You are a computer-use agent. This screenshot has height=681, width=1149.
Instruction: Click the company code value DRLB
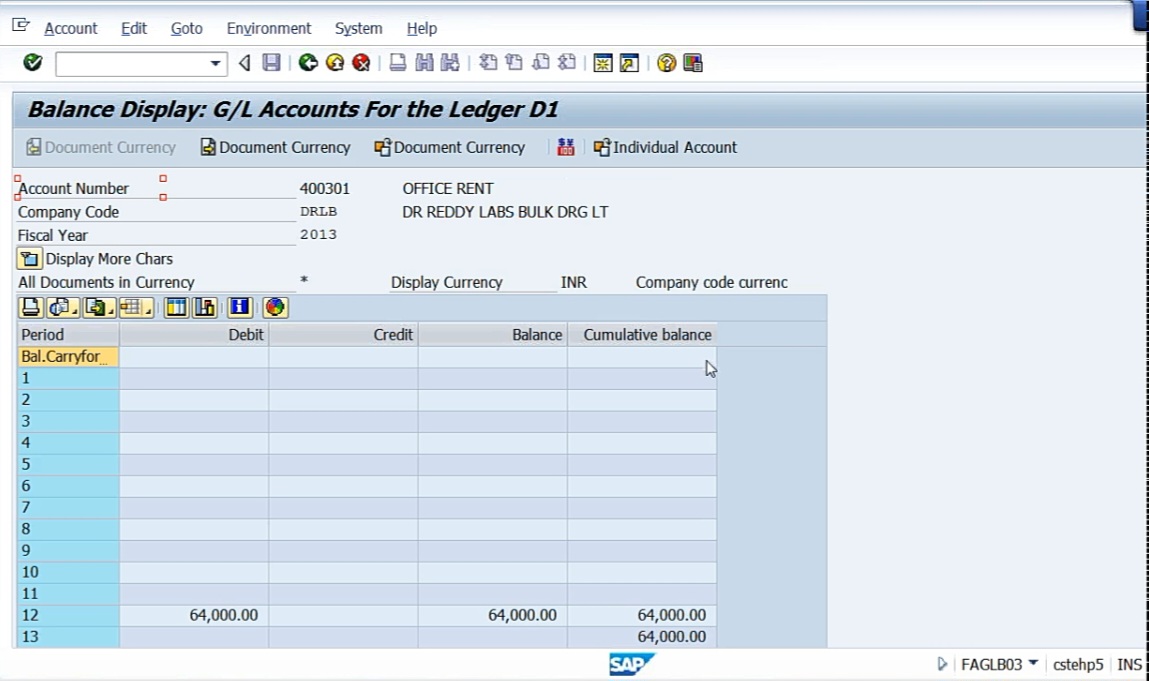click(318, 212)
